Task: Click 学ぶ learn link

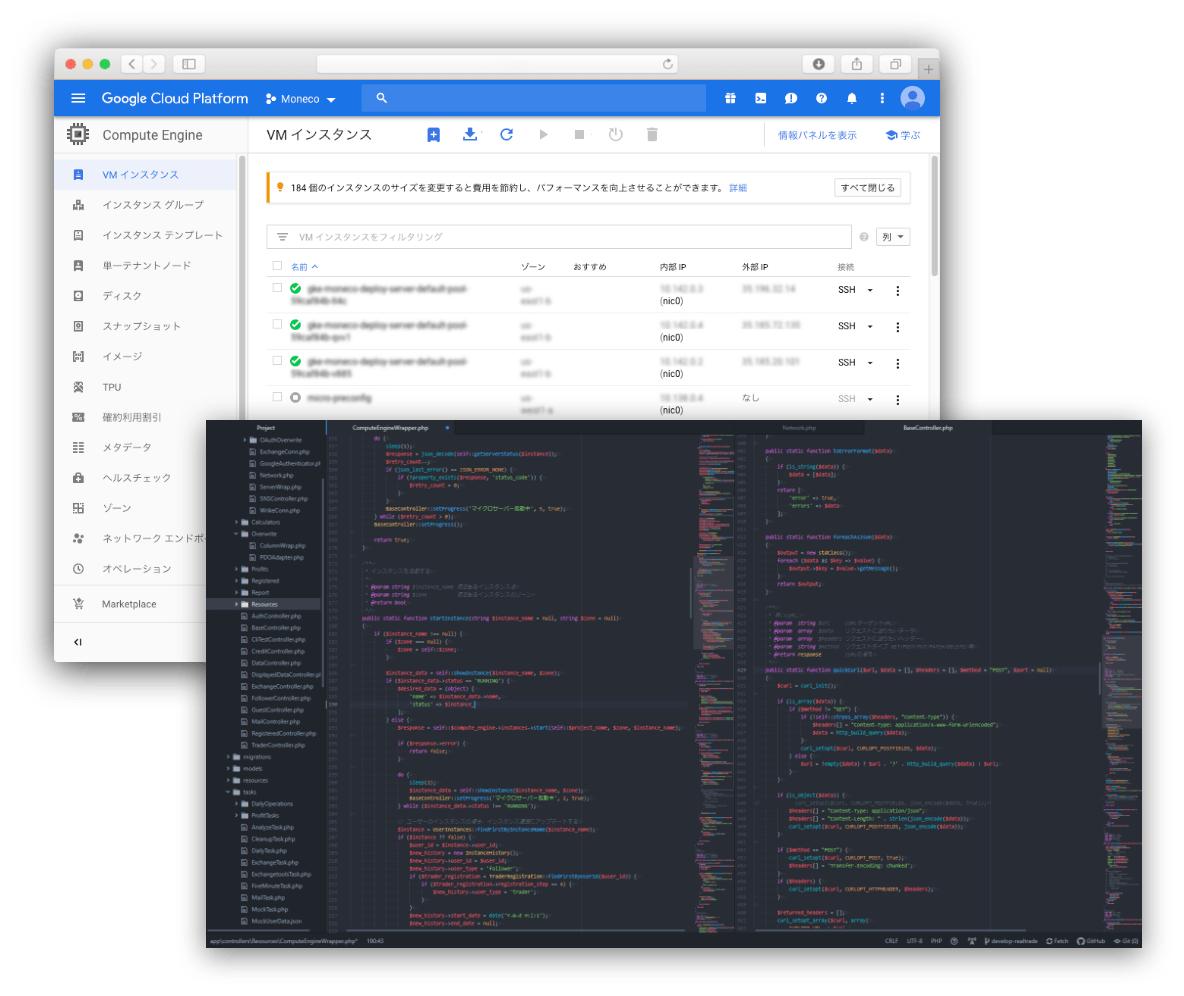Action: (903, 135)
